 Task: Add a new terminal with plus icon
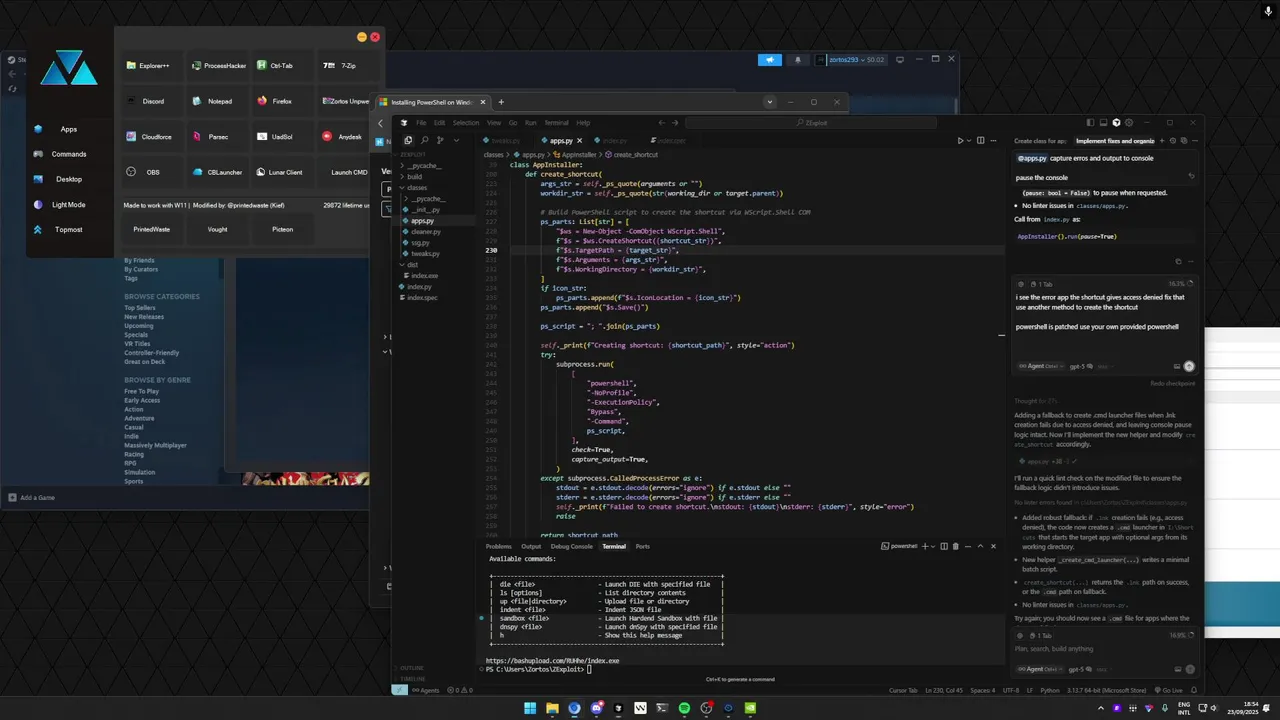coord(925,546)
